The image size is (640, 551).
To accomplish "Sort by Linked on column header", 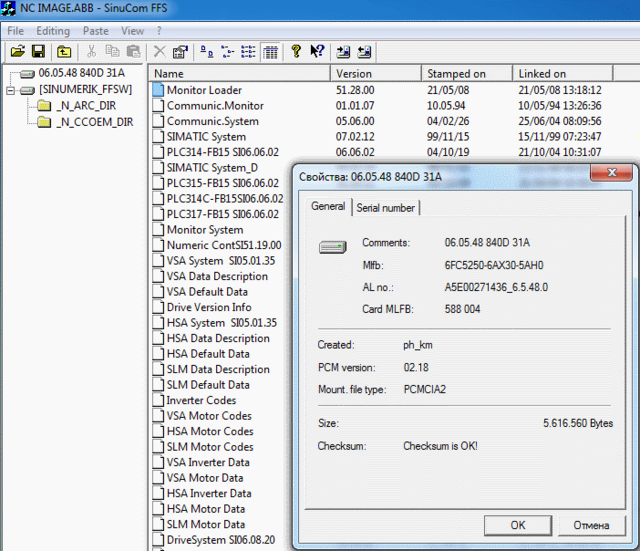I will (563, 73).
